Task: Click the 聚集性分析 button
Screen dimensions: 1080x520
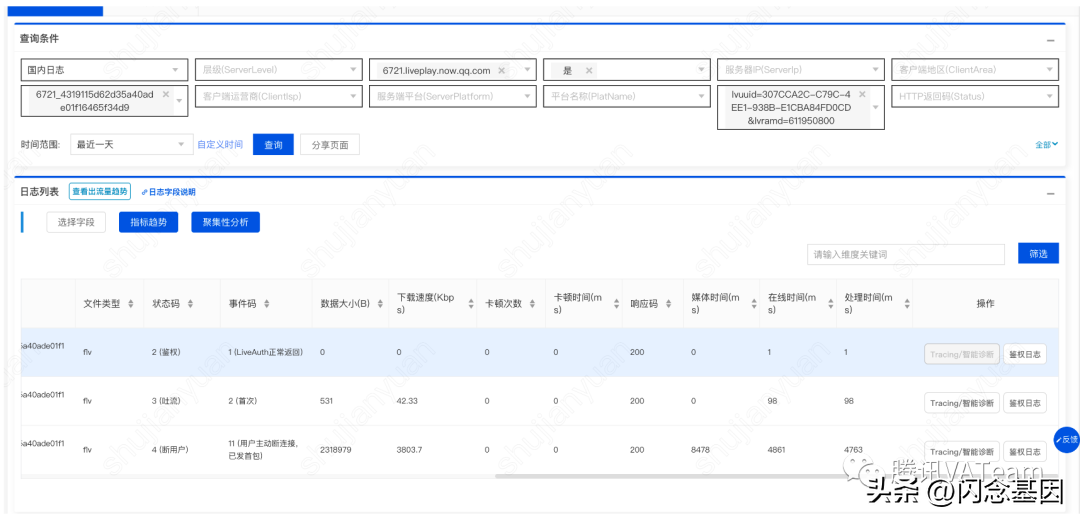Action: coord(225,222)
